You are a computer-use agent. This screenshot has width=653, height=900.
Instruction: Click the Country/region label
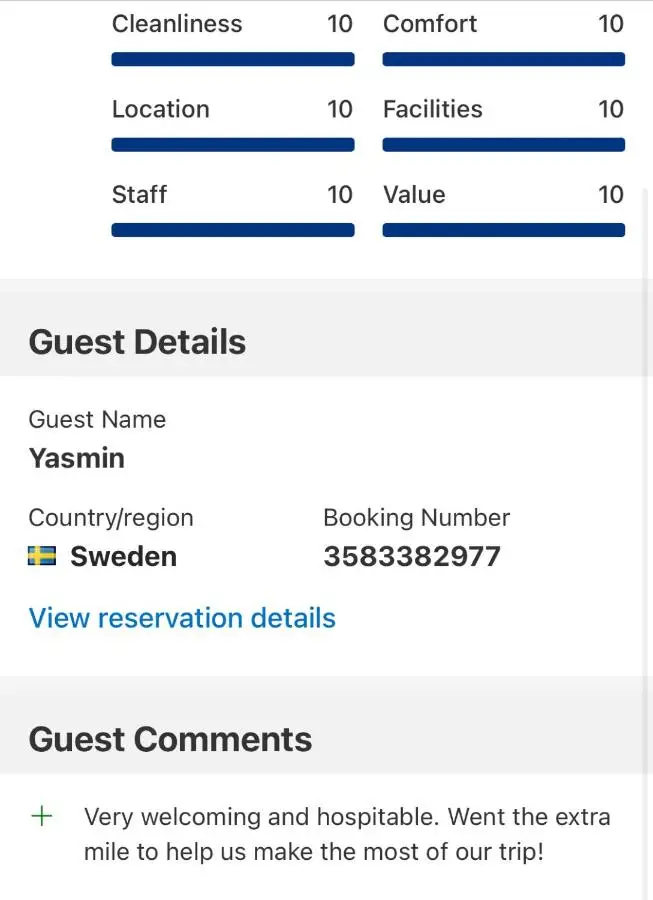[x=111, y=518]
